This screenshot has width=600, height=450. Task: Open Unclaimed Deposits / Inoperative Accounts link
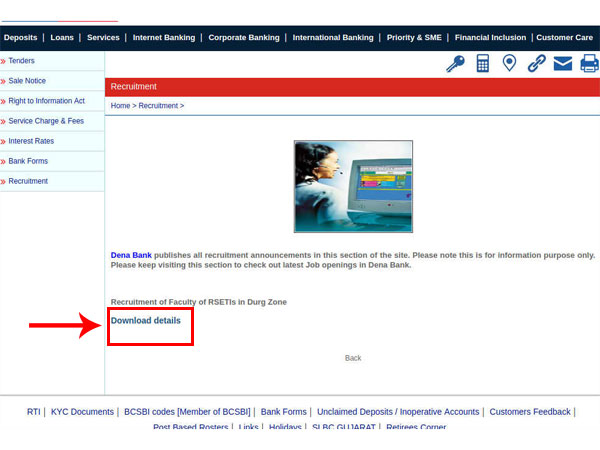coord(398,412)
